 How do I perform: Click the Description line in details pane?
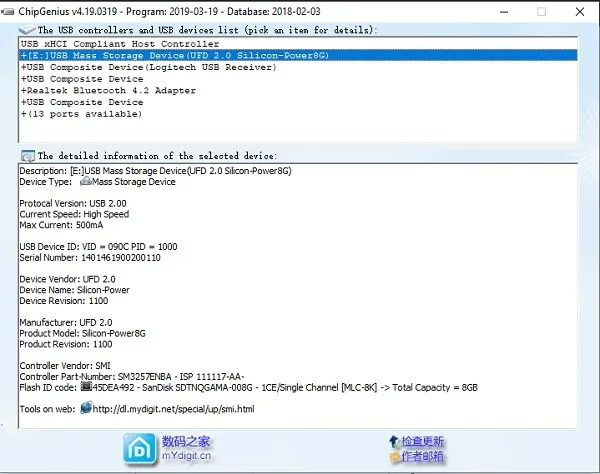pyautogui.click(x=155, y=171)
